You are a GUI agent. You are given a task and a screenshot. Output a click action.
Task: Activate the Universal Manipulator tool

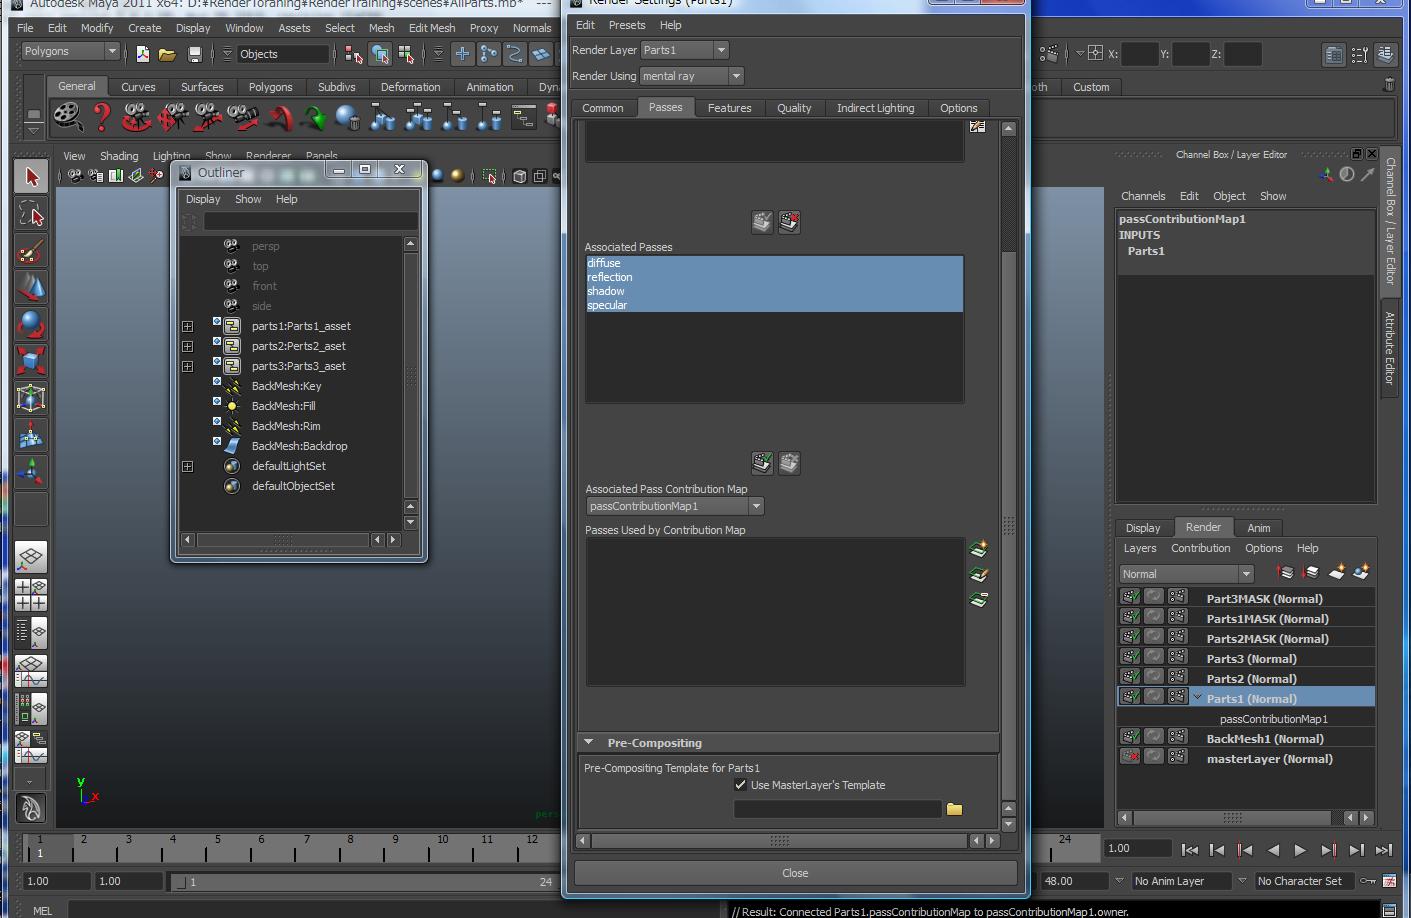click(31, 398)
